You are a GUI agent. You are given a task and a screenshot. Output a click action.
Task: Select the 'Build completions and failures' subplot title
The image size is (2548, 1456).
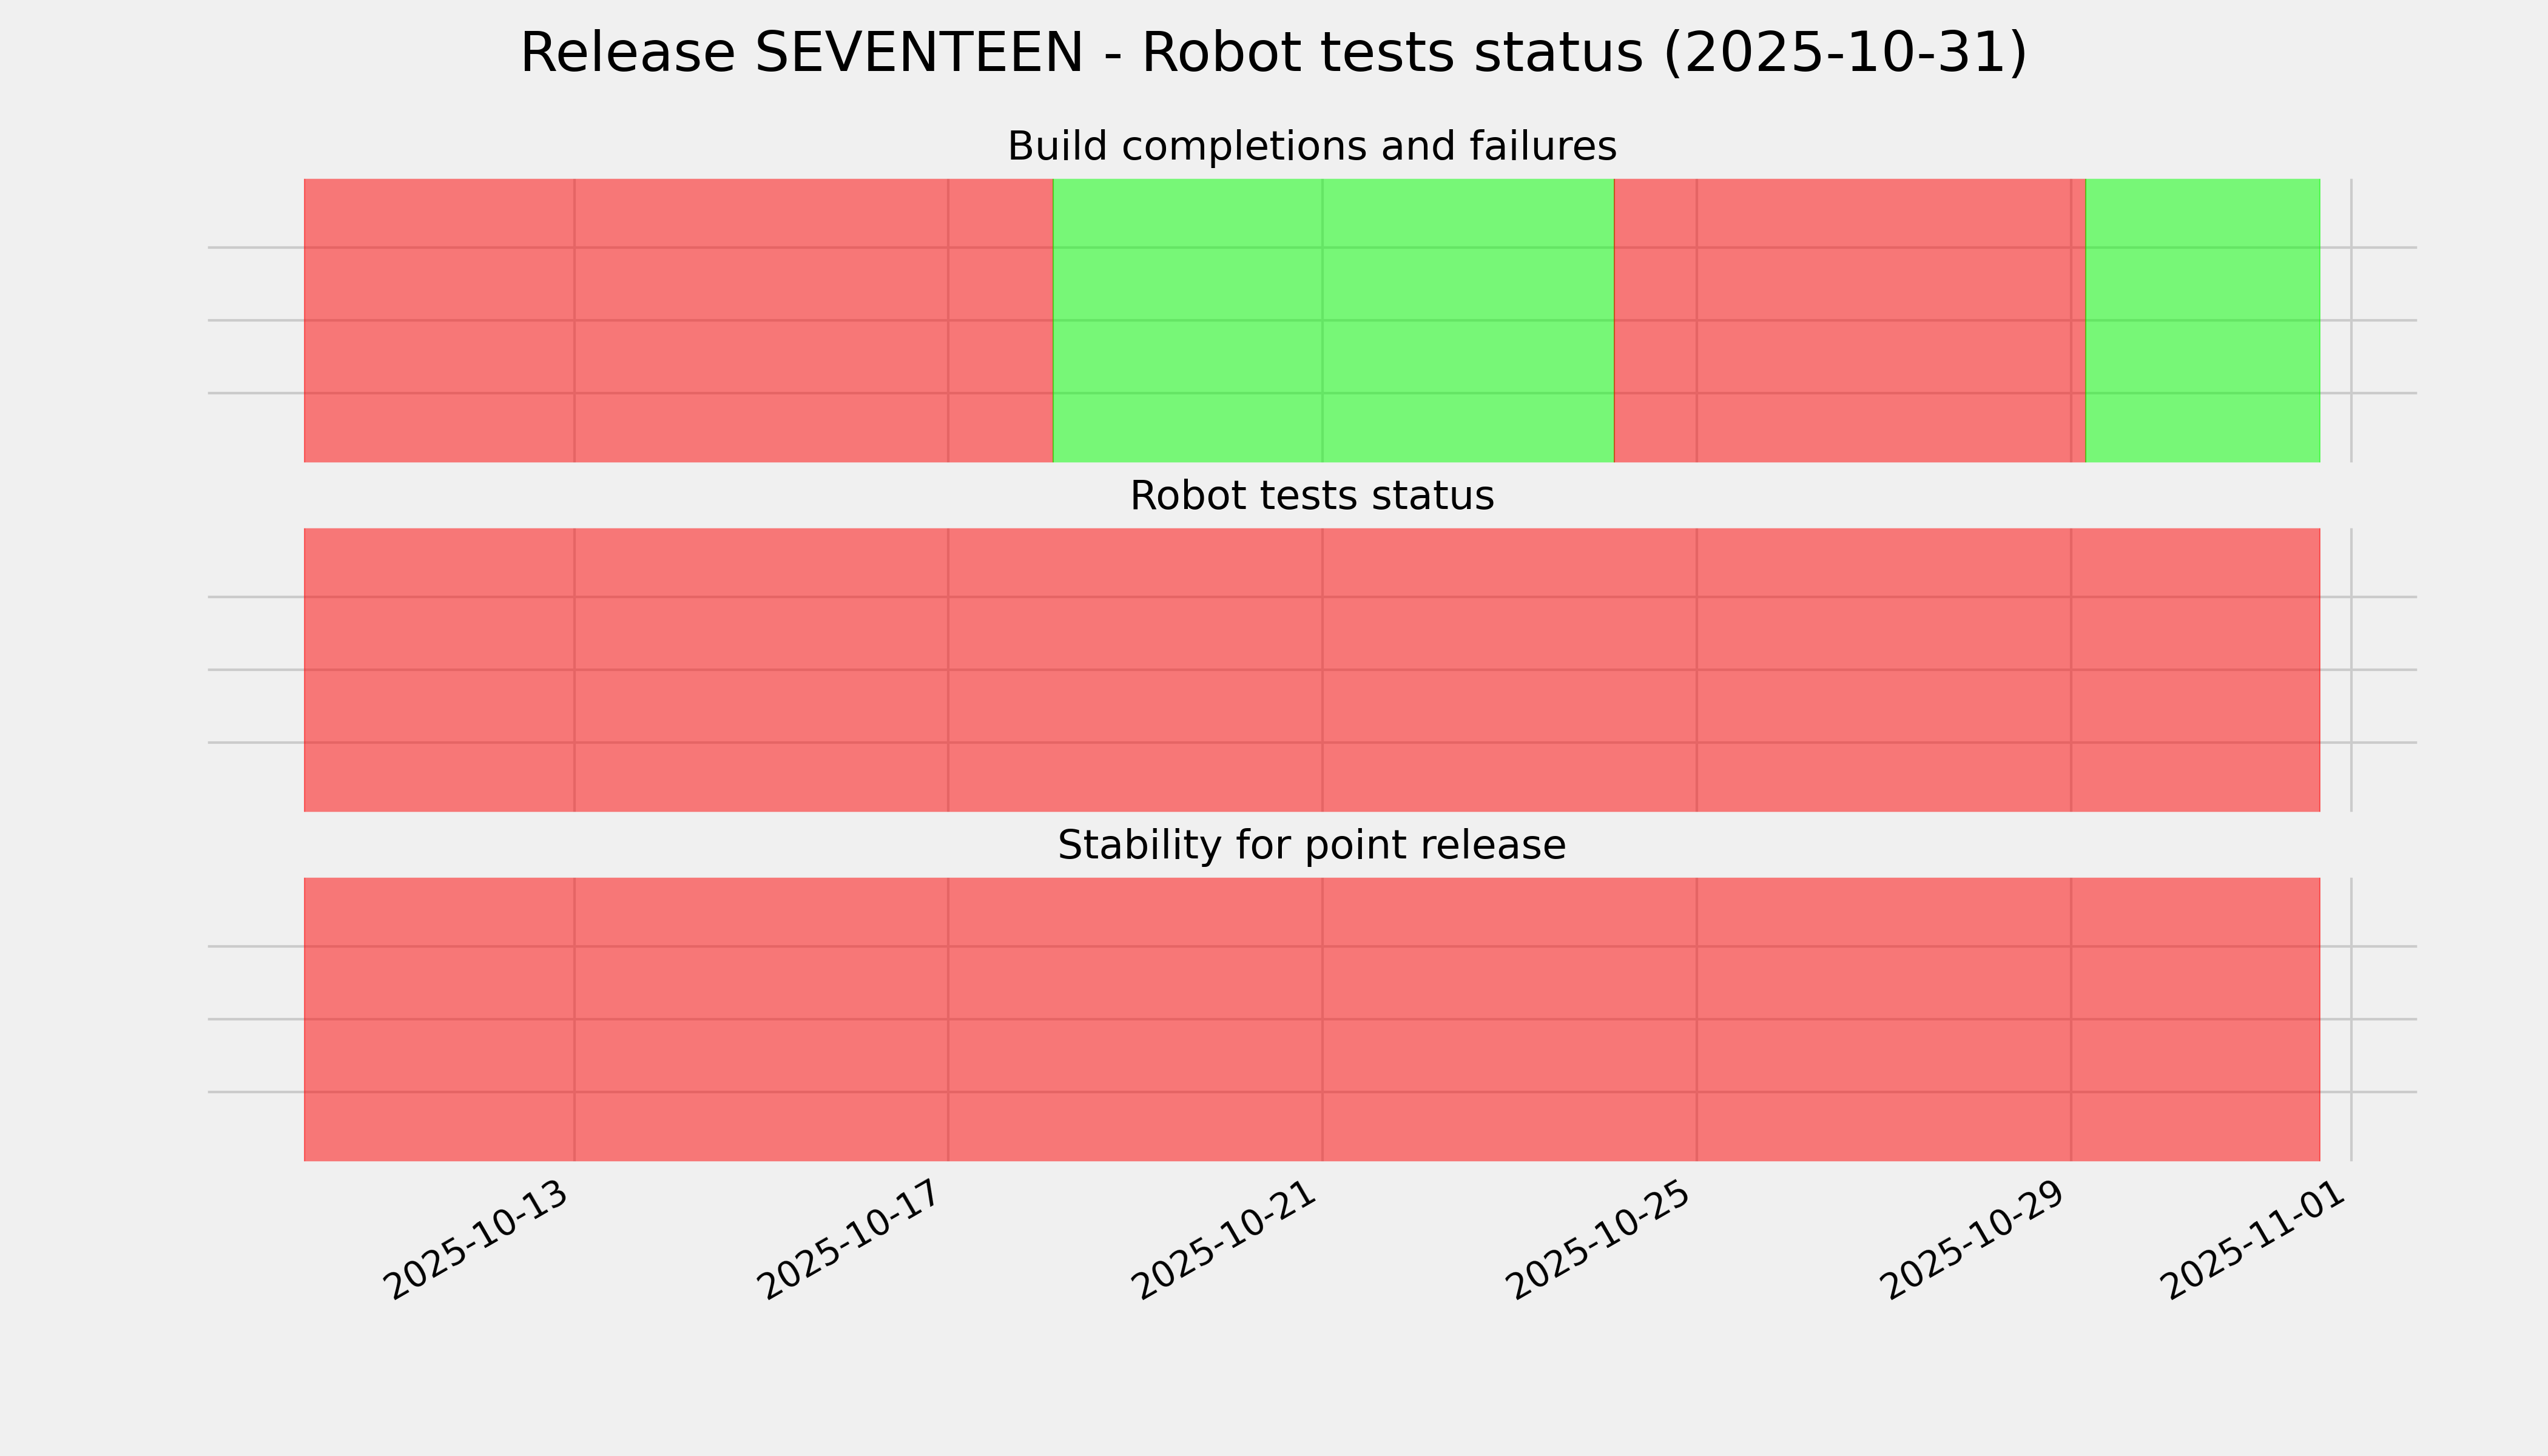tap(1311, 147)
